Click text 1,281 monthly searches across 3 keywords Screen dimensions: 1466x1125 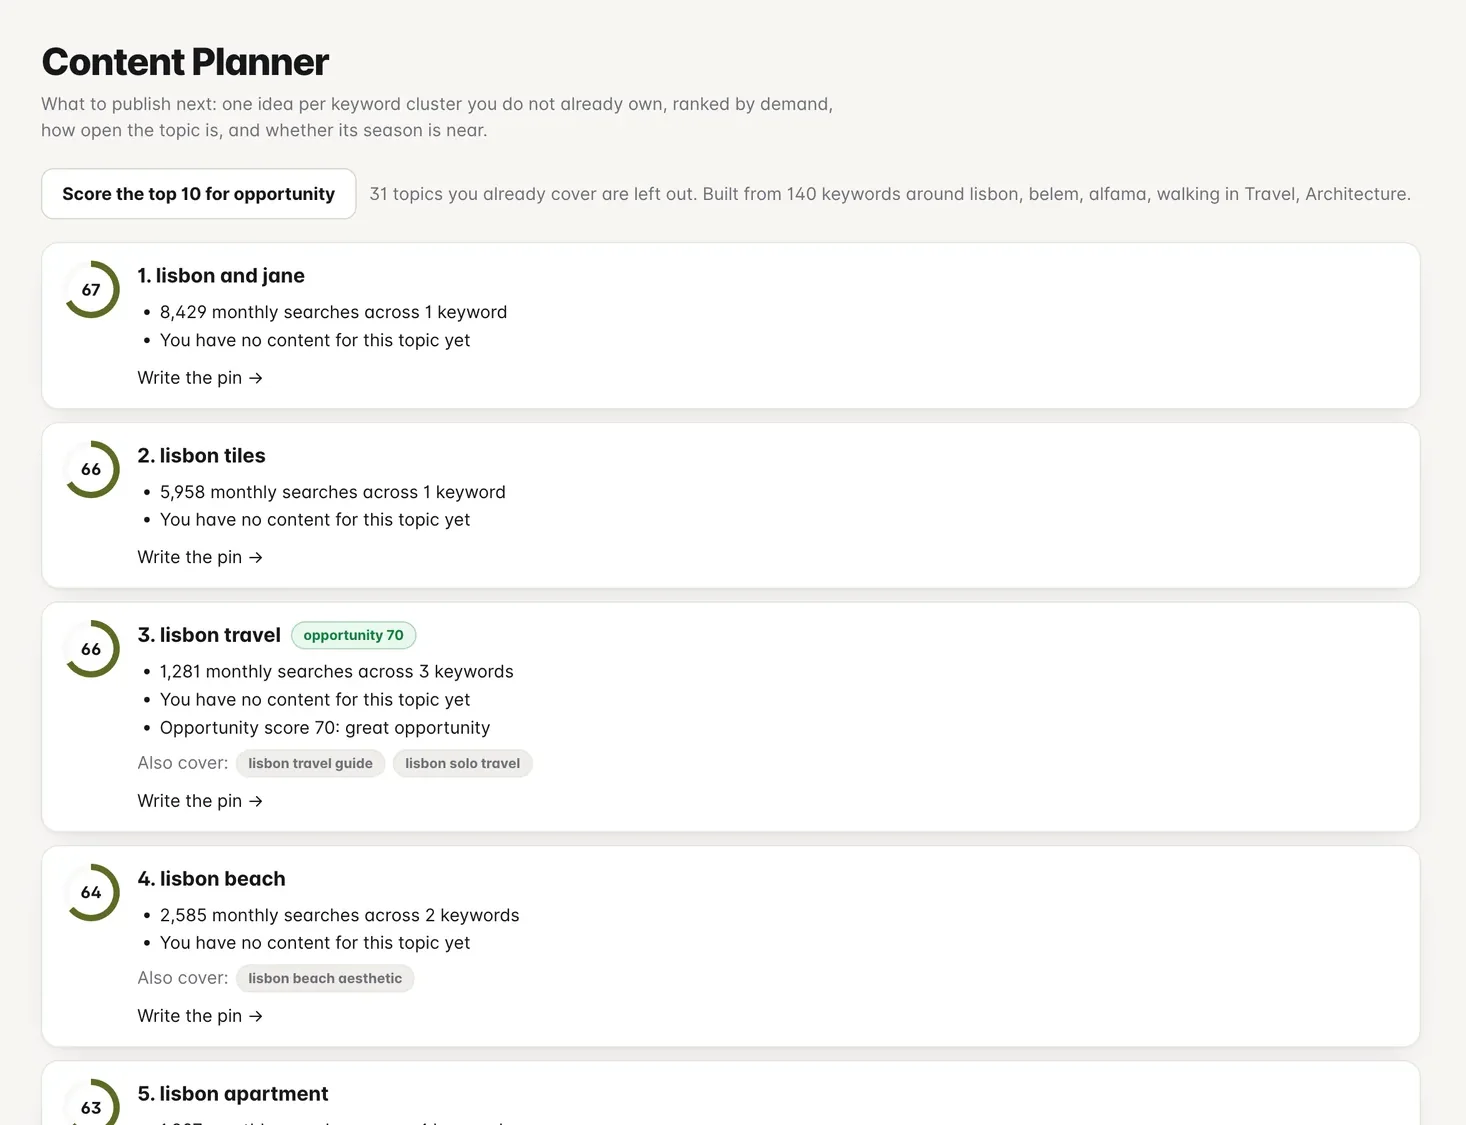(337, 672)
